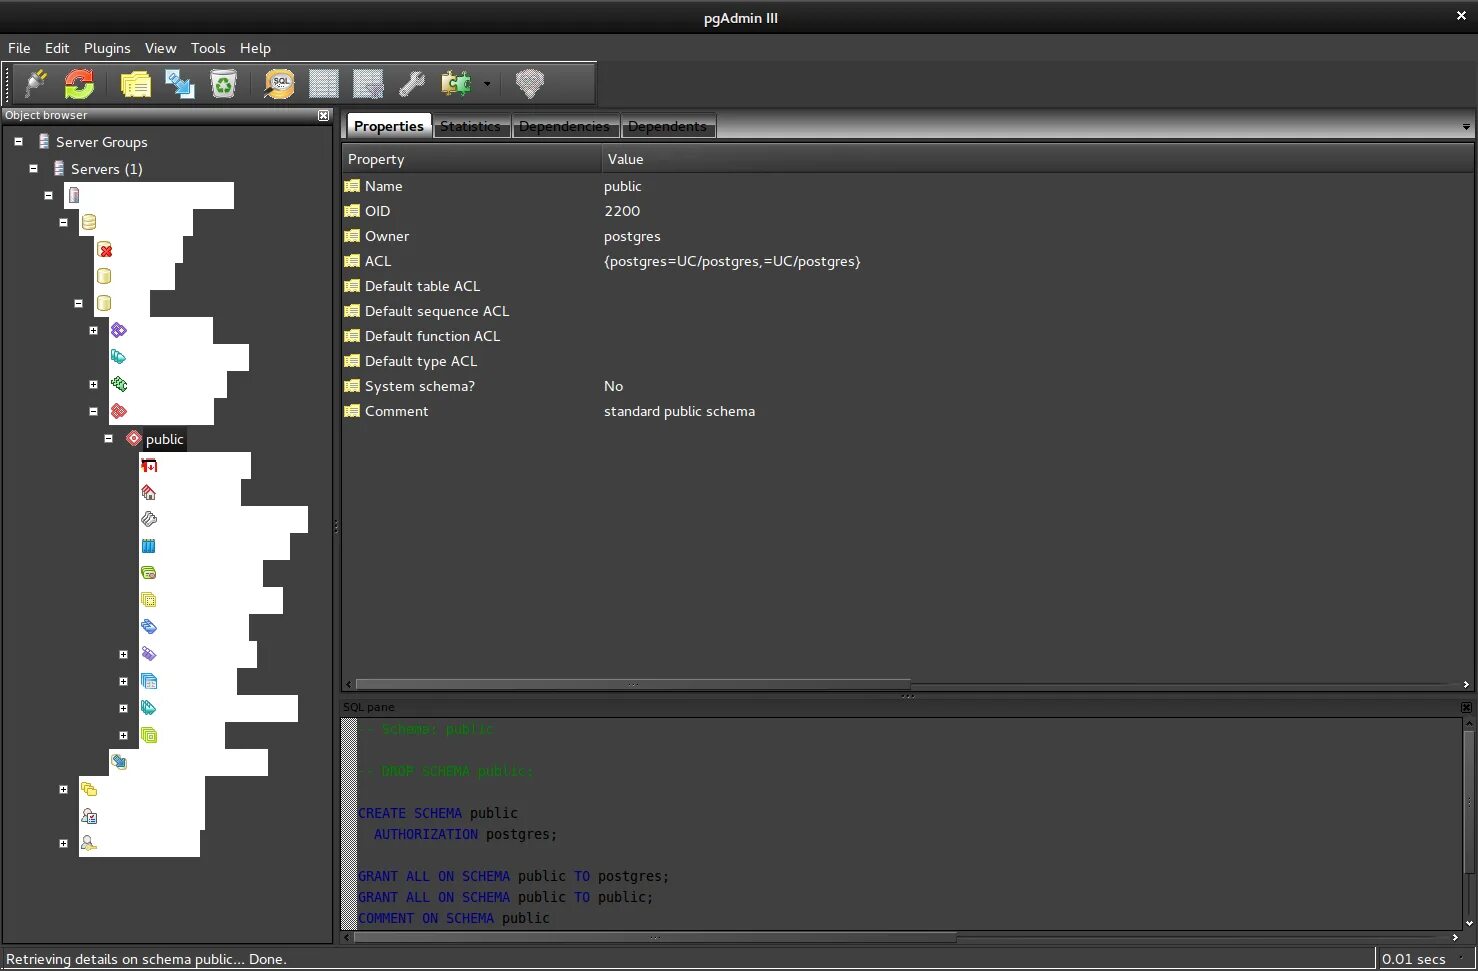This screenshot has height=971, width=1478.
Task: Open object properties via yellow folders icon
Action: pyautogui.click(x=135, y=83)
